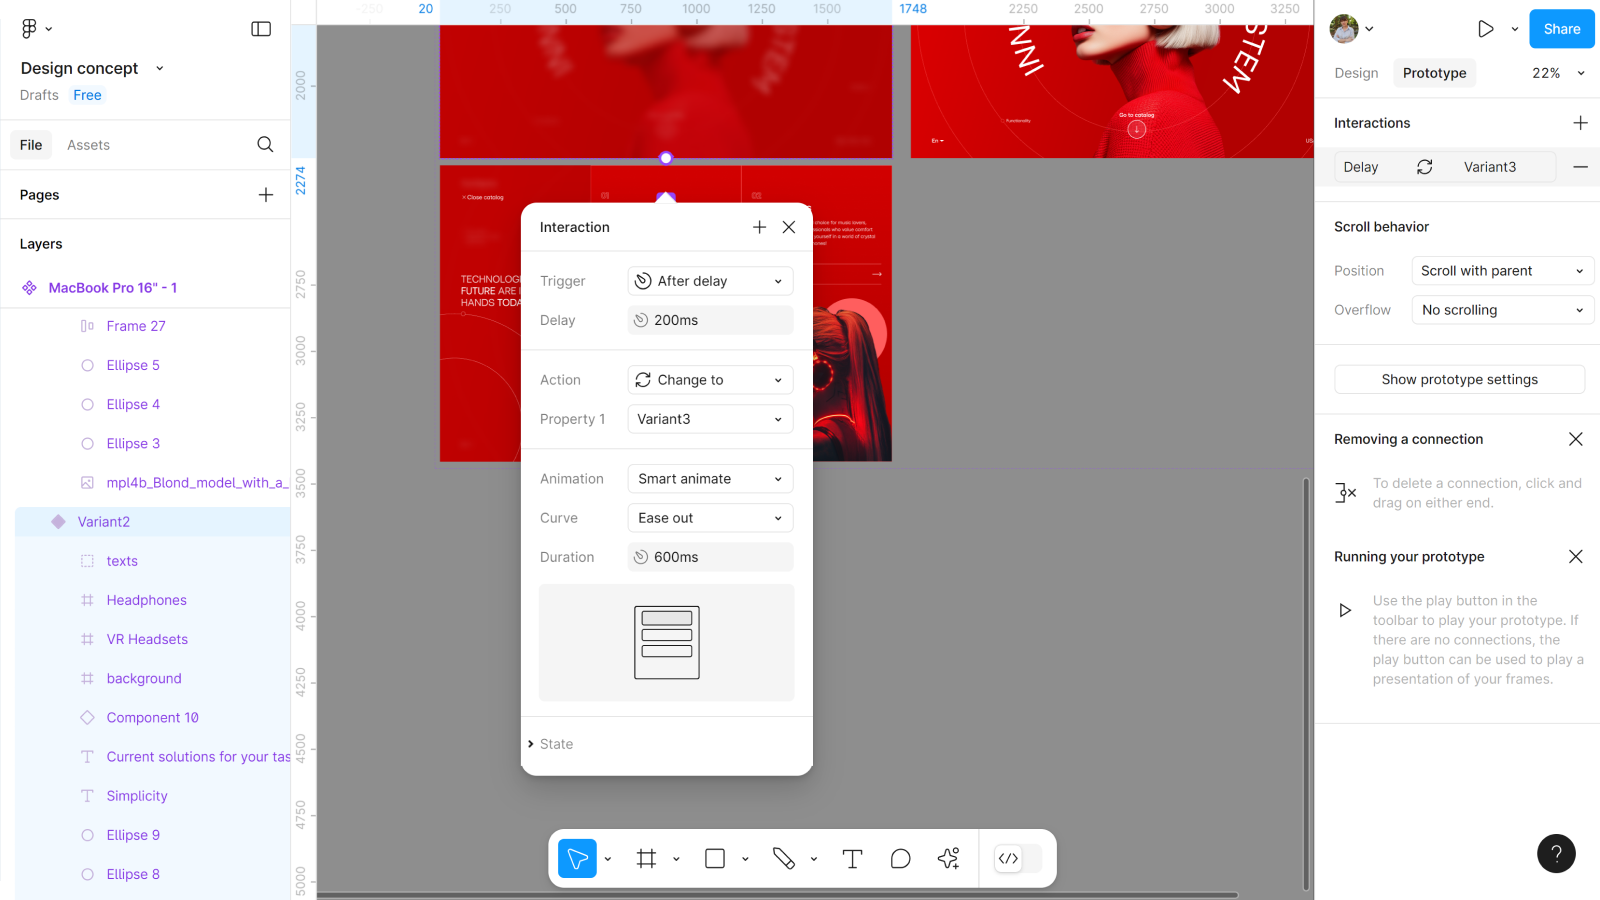Select the Pen tool
This screenshot has width=1600, height=900.
tap(783, 858)
